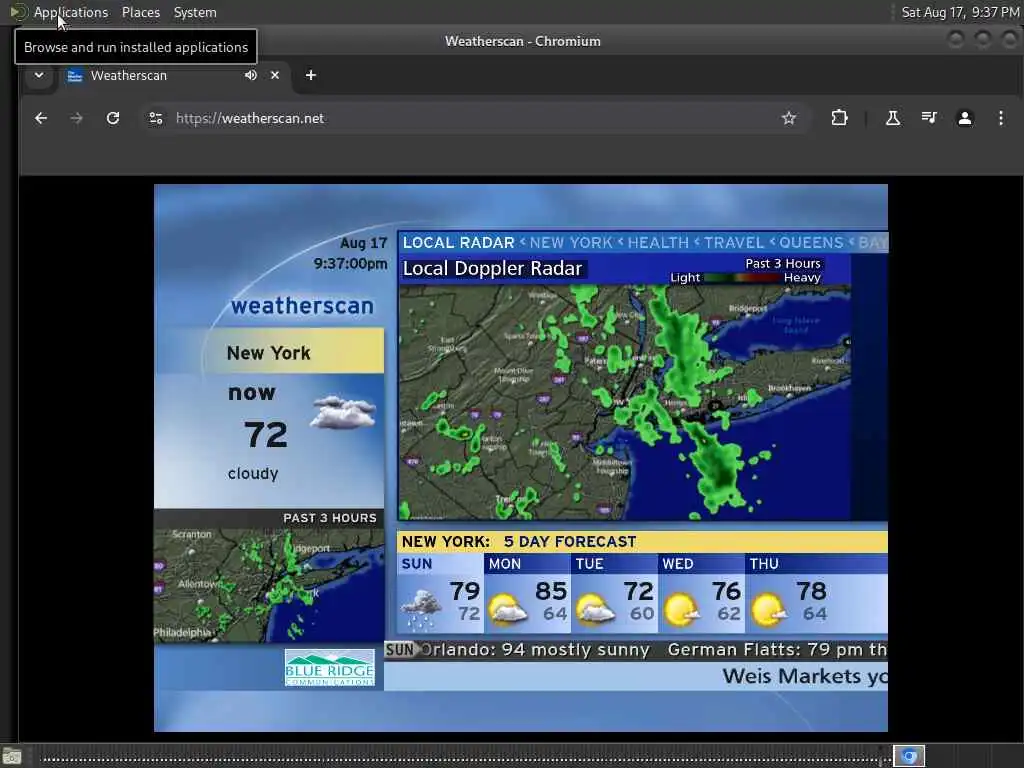Click the weatherscan logo text
The width and height of the screenshot is (1024, 768).
[302, 306]
